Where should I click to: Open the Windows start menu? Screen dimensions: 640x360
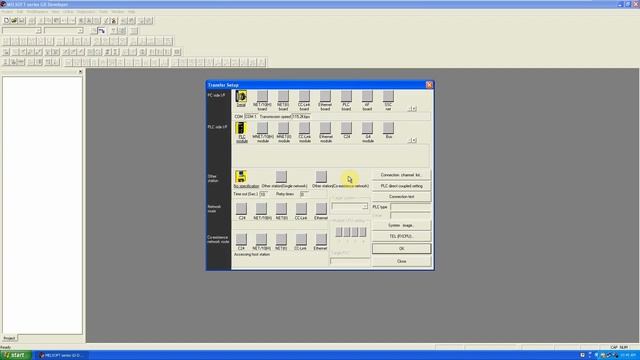click(x=16, y=356)
